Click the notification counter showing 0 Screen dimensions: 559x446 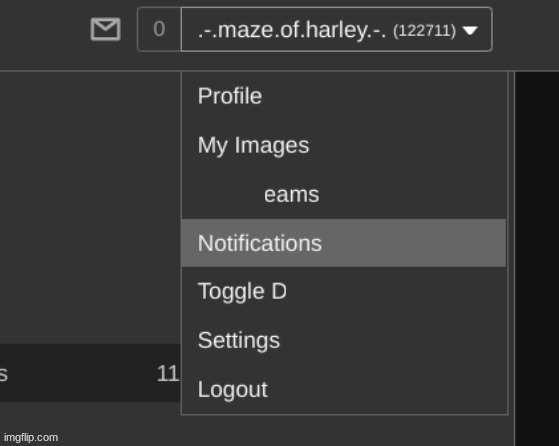159,29
